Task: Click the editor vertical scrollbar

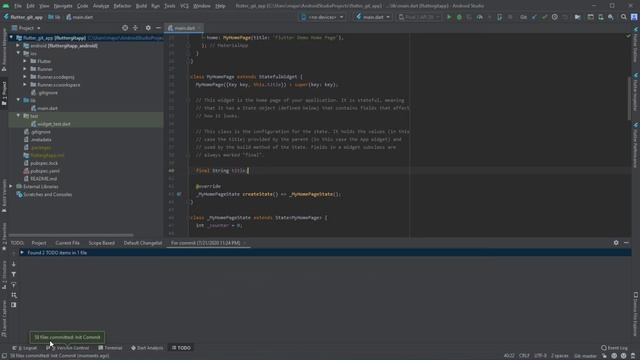Action: tap(629, 98)
